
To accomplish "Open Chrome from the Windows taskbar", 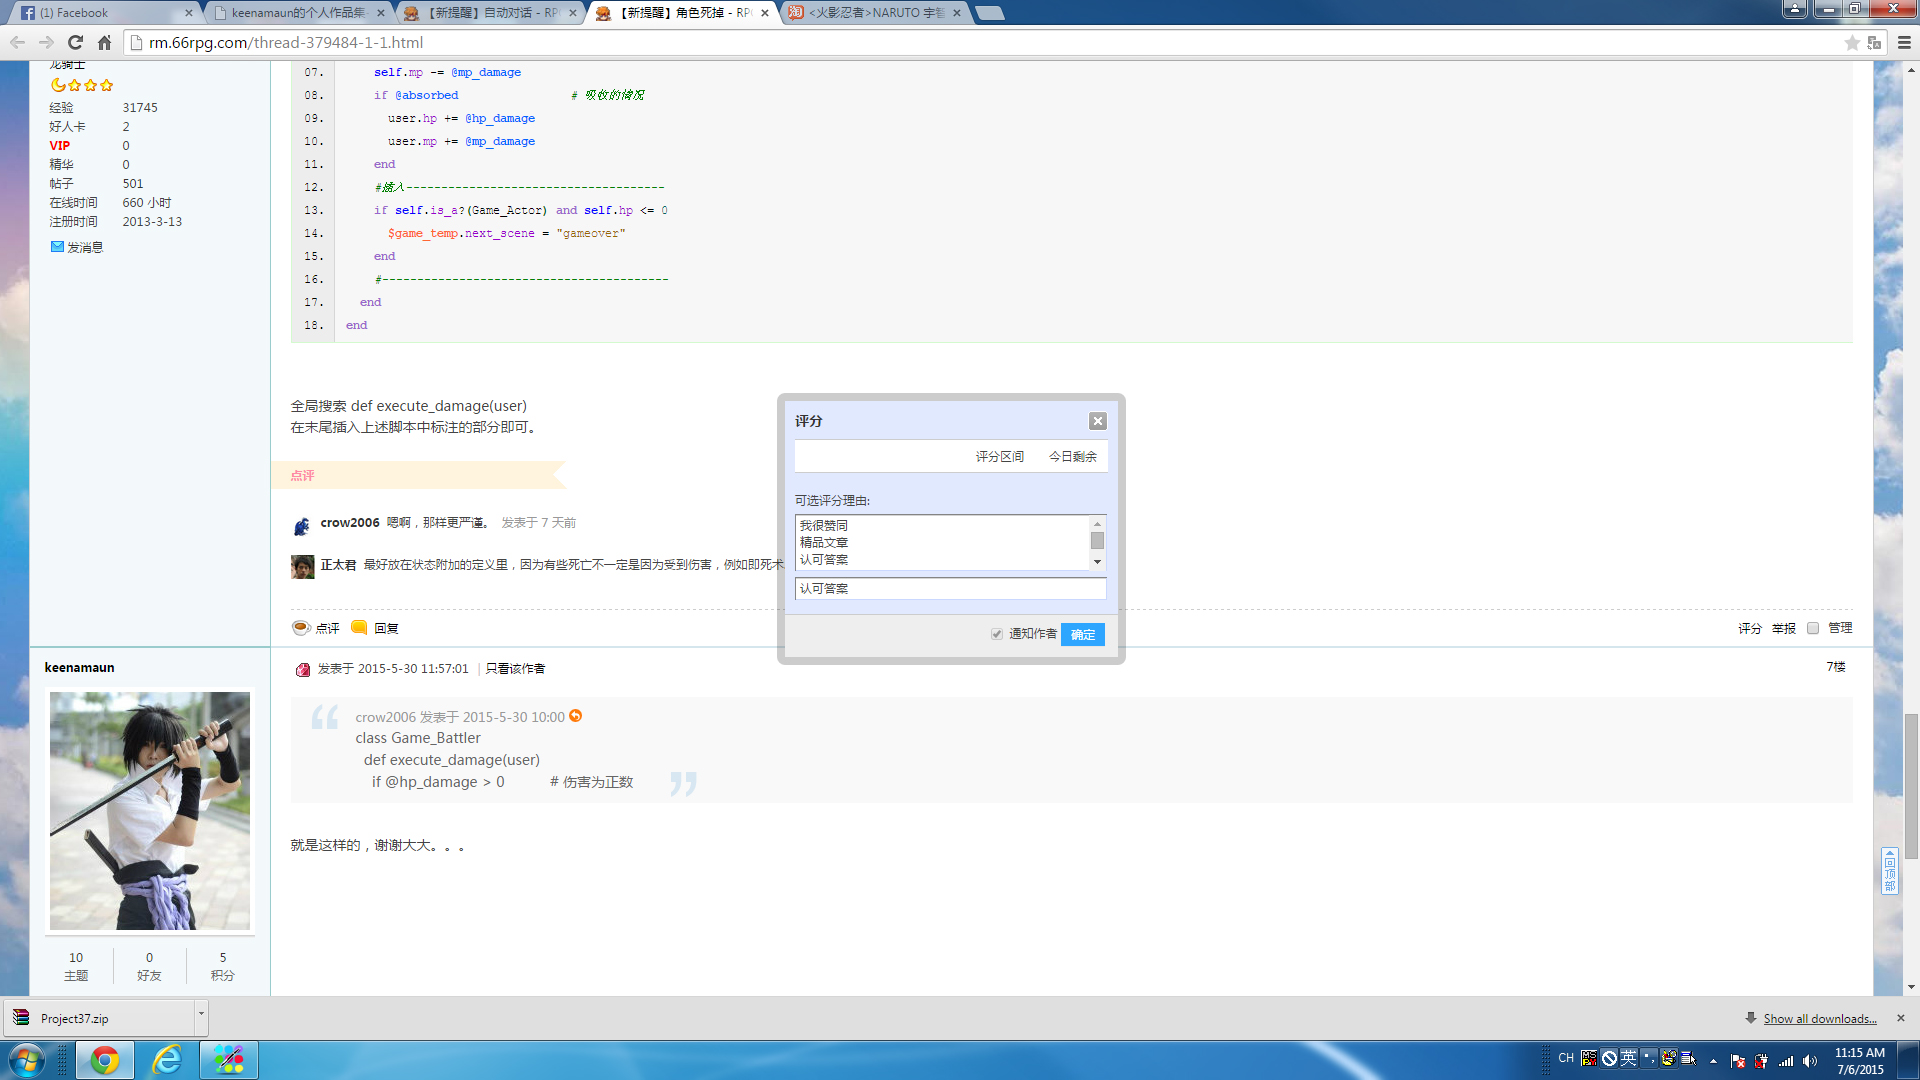I will click(x=105, y=1060).
